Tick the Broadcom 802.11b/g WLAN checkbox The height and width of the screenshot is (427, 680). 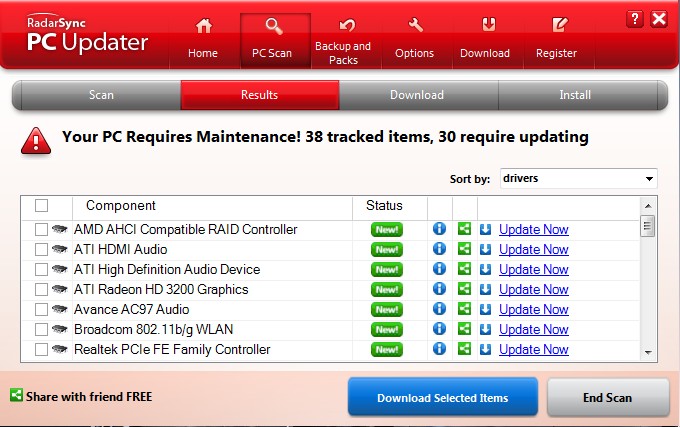tap(41, 329)
